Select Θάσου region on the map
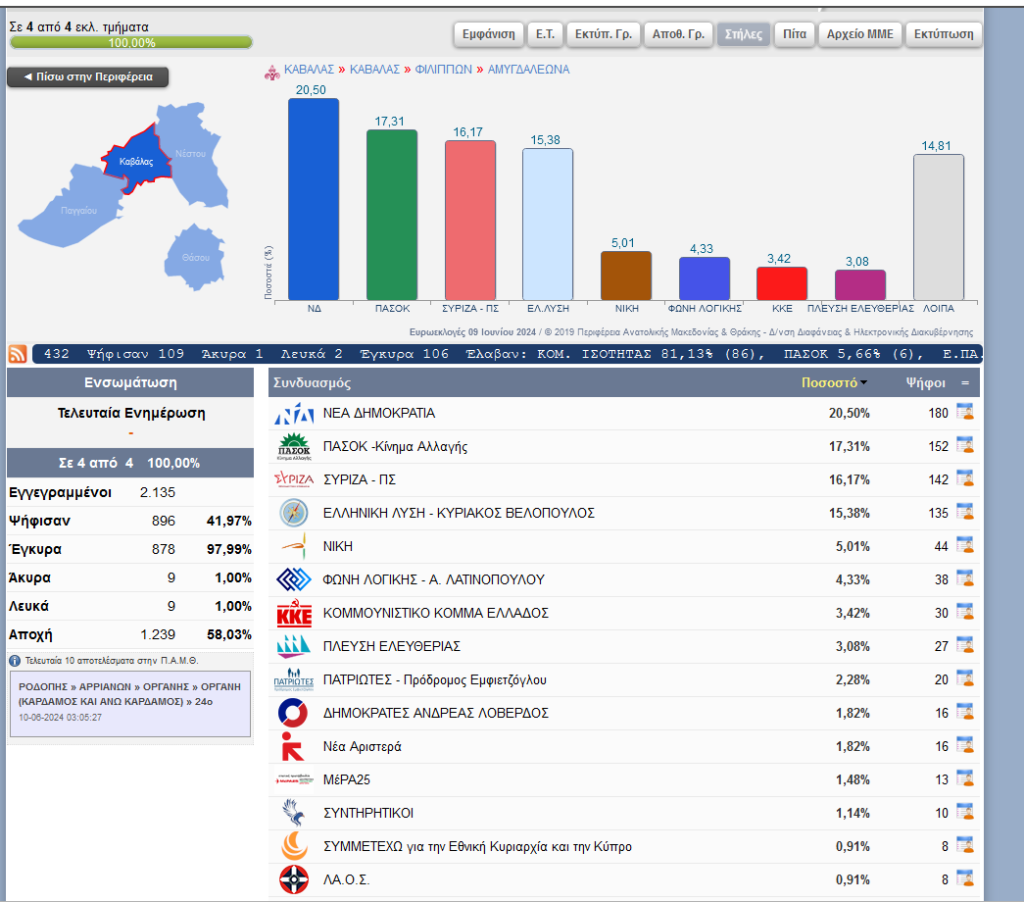1024x902 pixels. tap(194, 255)
